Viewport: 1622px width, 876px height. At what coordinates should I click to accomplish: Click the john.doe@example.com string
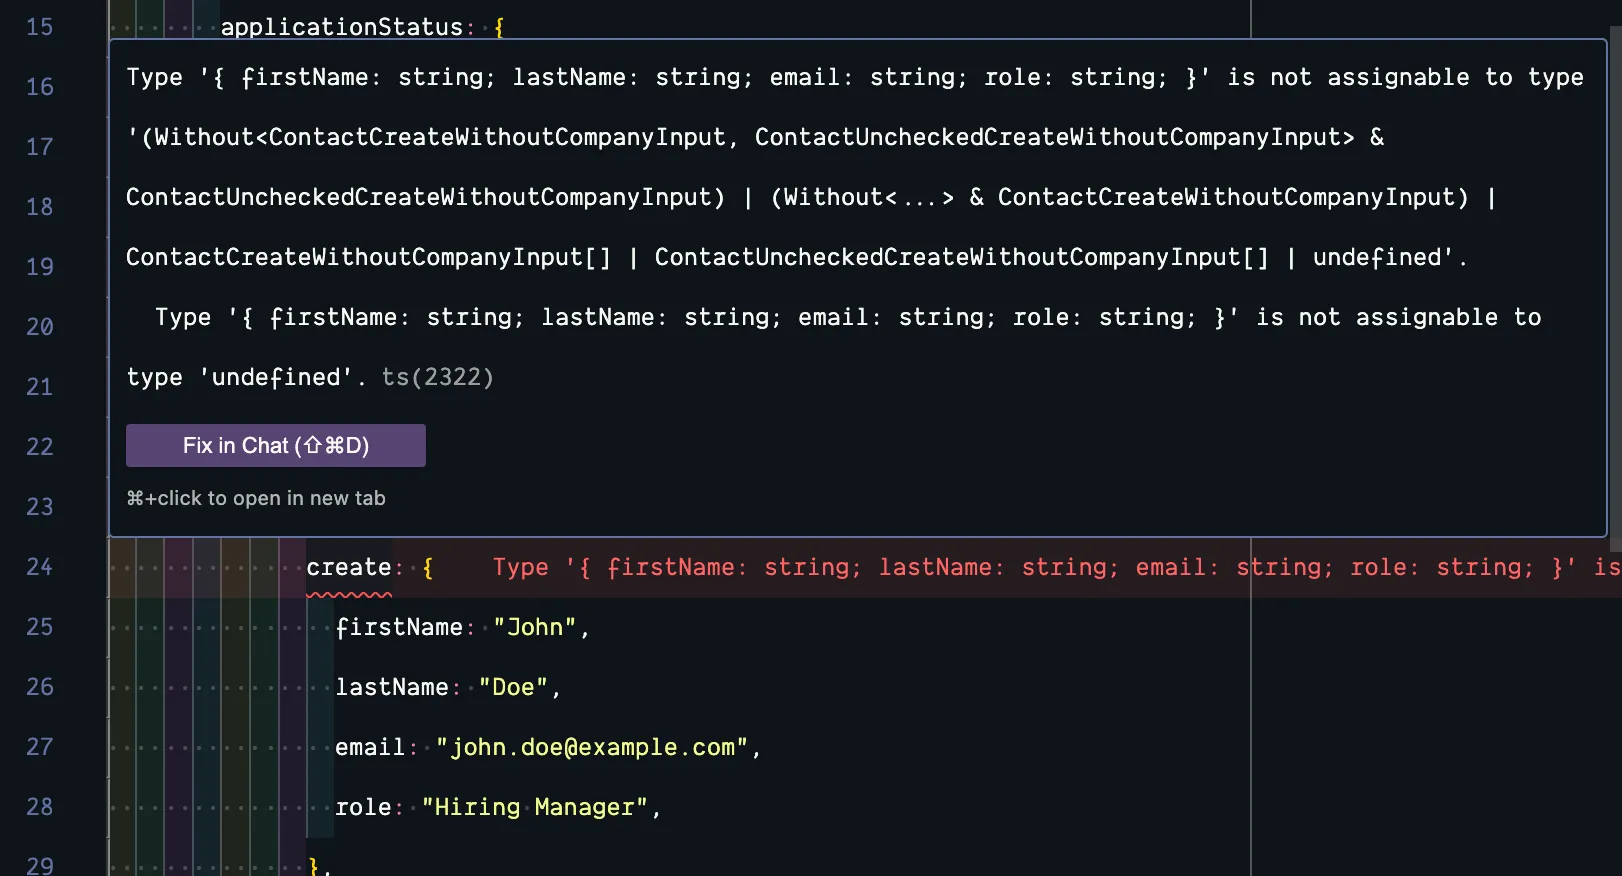click(592, 748)
